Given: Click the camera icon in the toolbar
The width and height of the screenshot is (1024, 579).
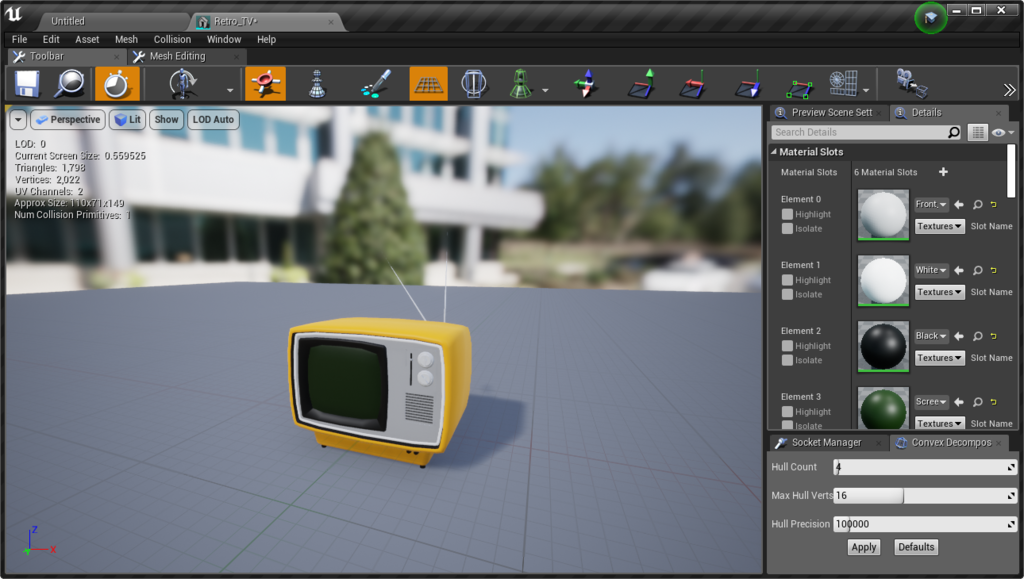Looking at the screenshot, I should click(x=909, y=84).
